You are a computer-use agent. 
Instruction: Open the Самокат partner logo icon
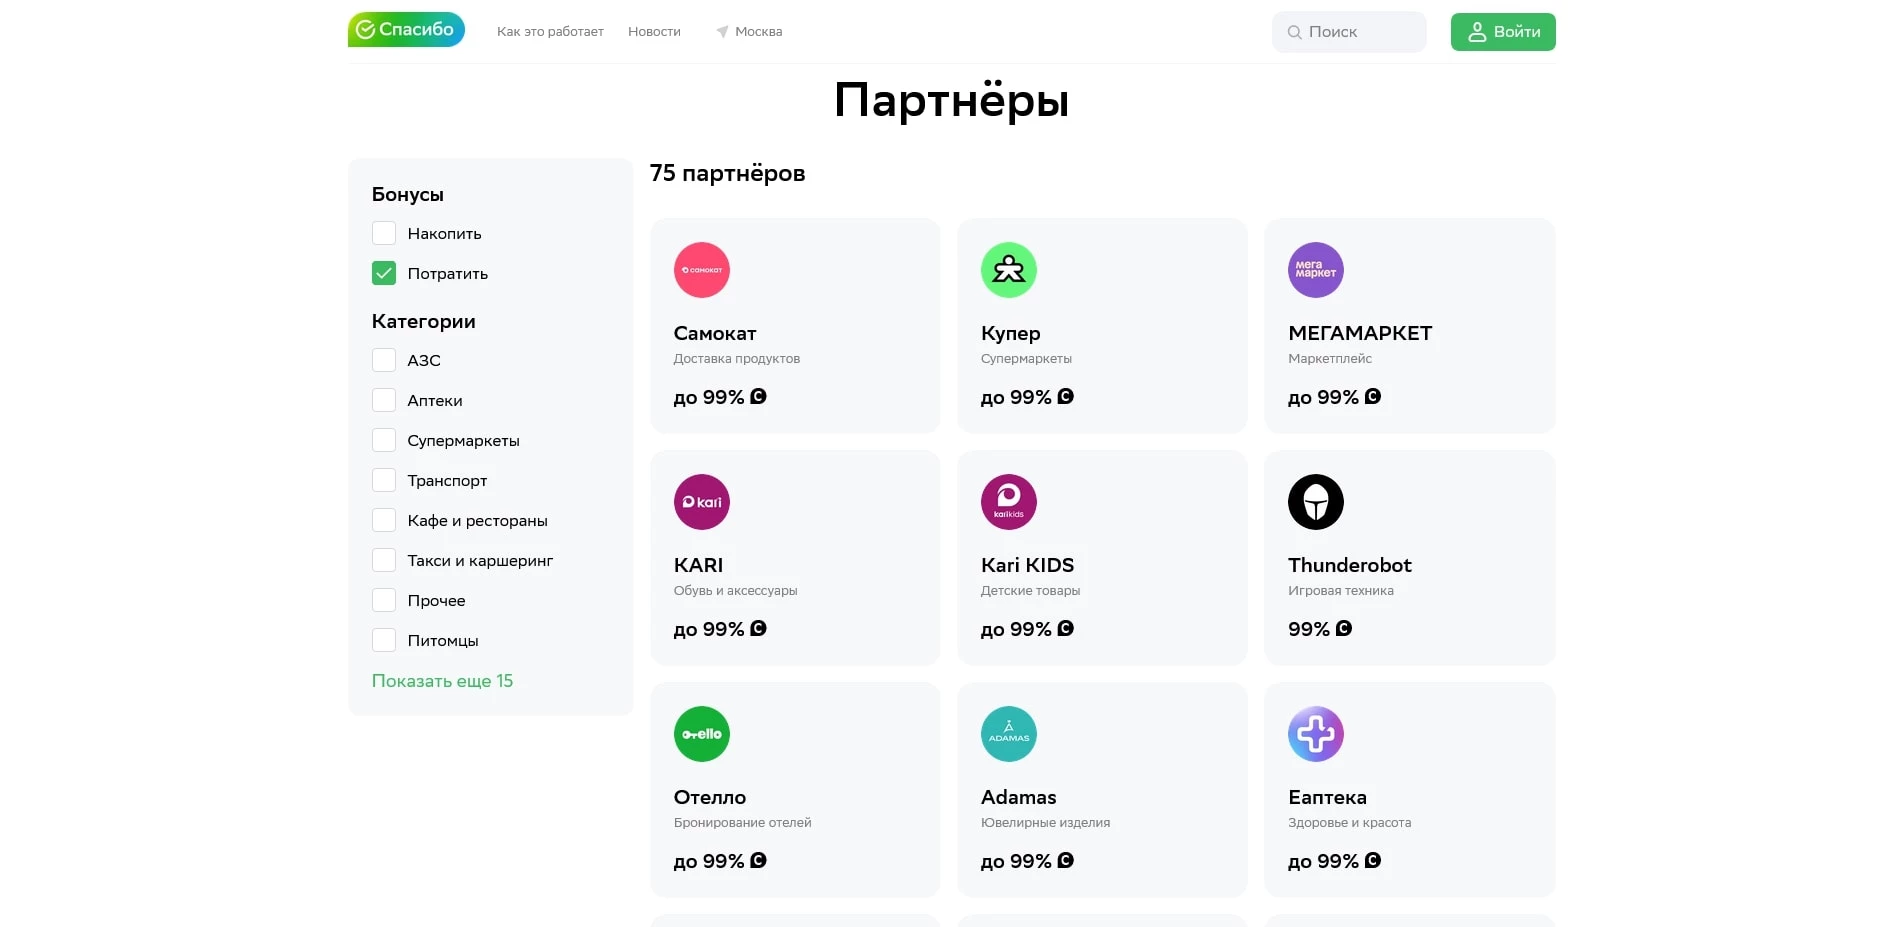702,269
